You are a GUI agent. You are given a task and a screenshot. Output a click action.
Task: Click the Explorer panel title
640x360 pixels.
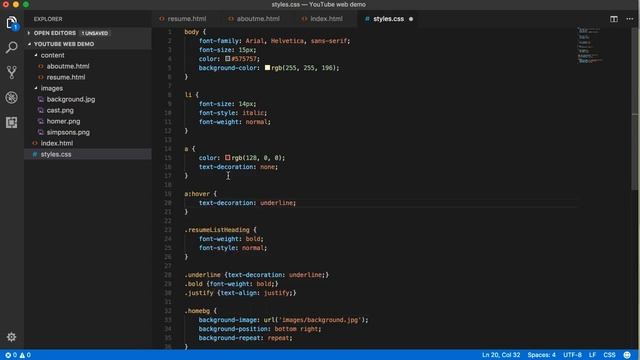click(x=48, y=19)
